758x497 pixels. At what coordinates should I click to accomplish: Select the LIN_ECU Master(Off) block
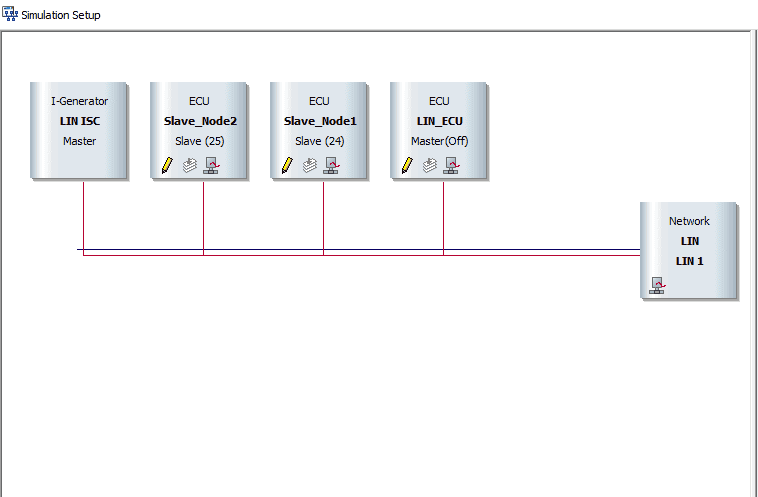click(438, 131)
